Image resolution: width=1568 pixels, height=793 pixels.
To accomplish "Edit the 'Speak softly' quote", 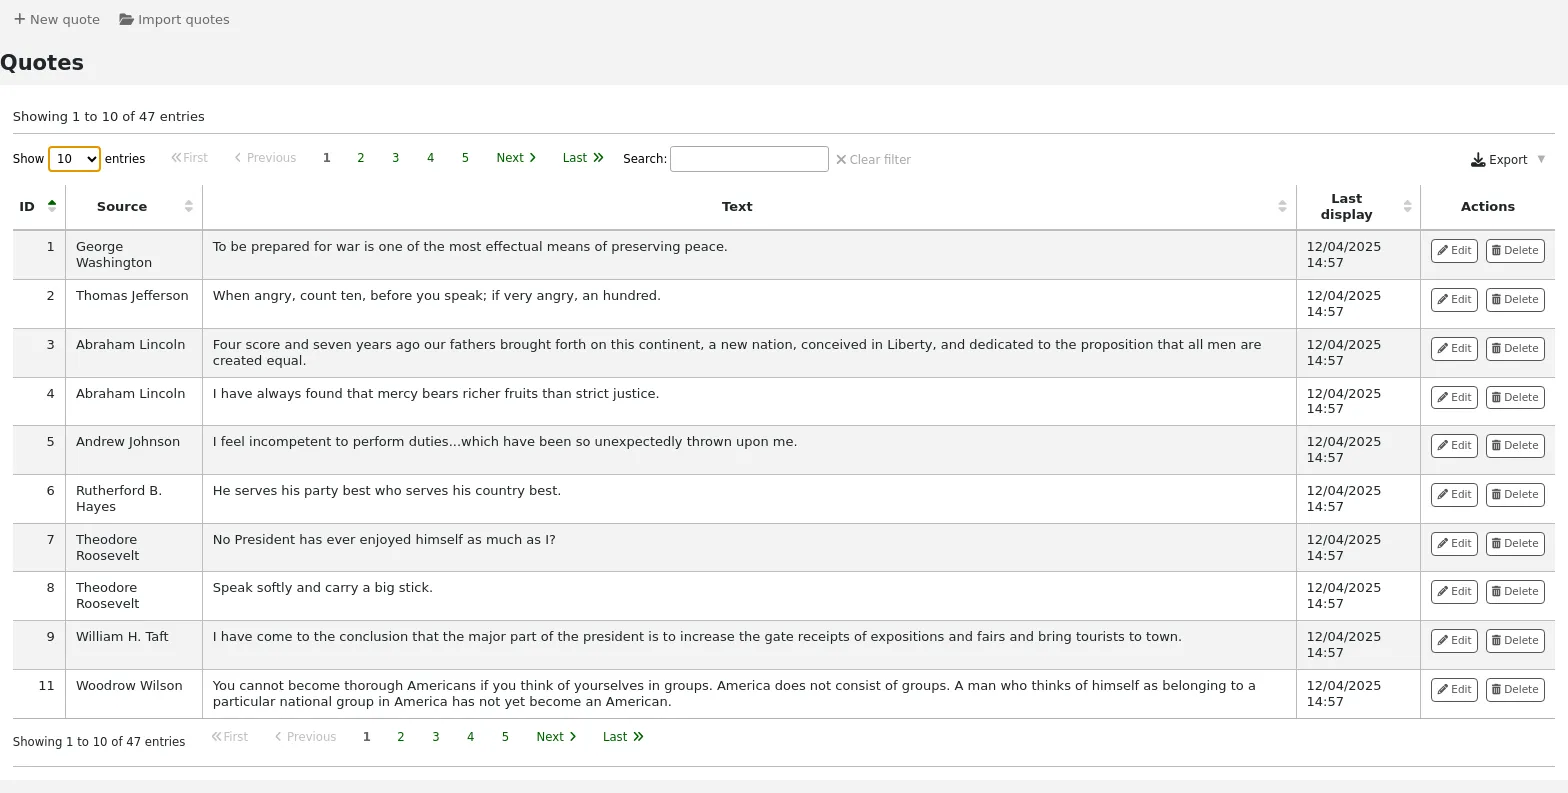I will 1454,592.
